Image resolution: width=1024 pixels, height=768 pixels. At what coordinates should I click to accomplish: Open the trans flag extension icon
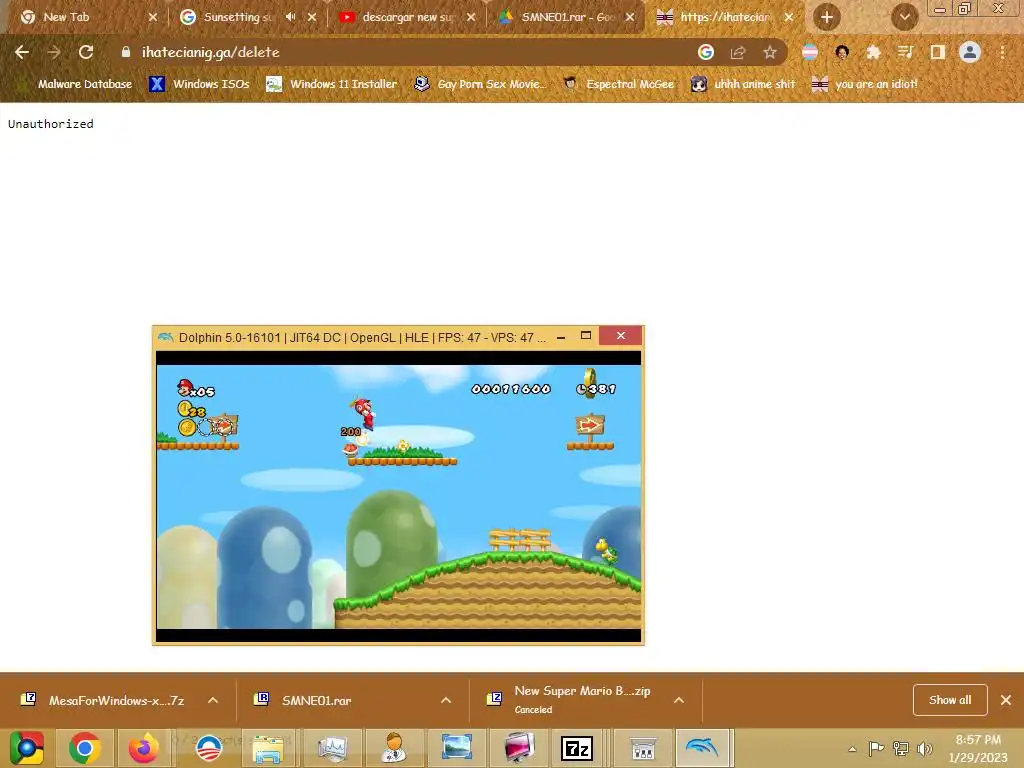pos(810,52)
